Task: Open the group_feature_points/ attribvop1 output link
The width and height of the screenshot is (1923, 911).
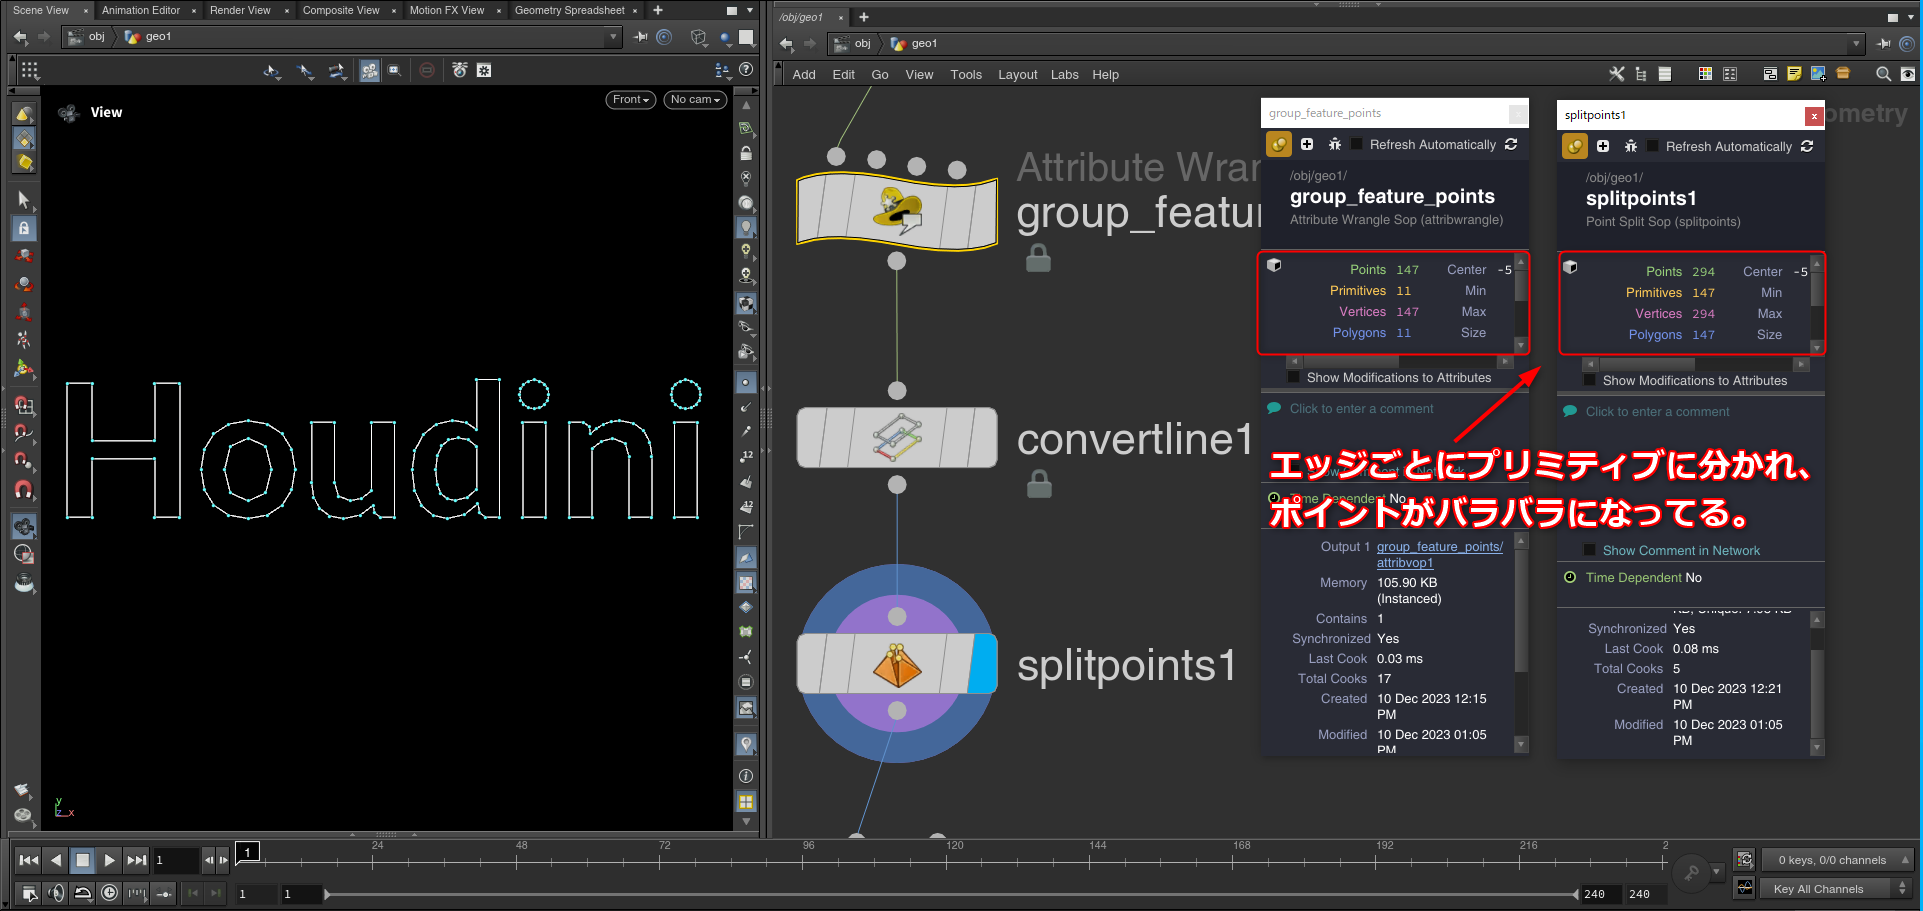Action: pyautogui.click(x=1440, y=555)
